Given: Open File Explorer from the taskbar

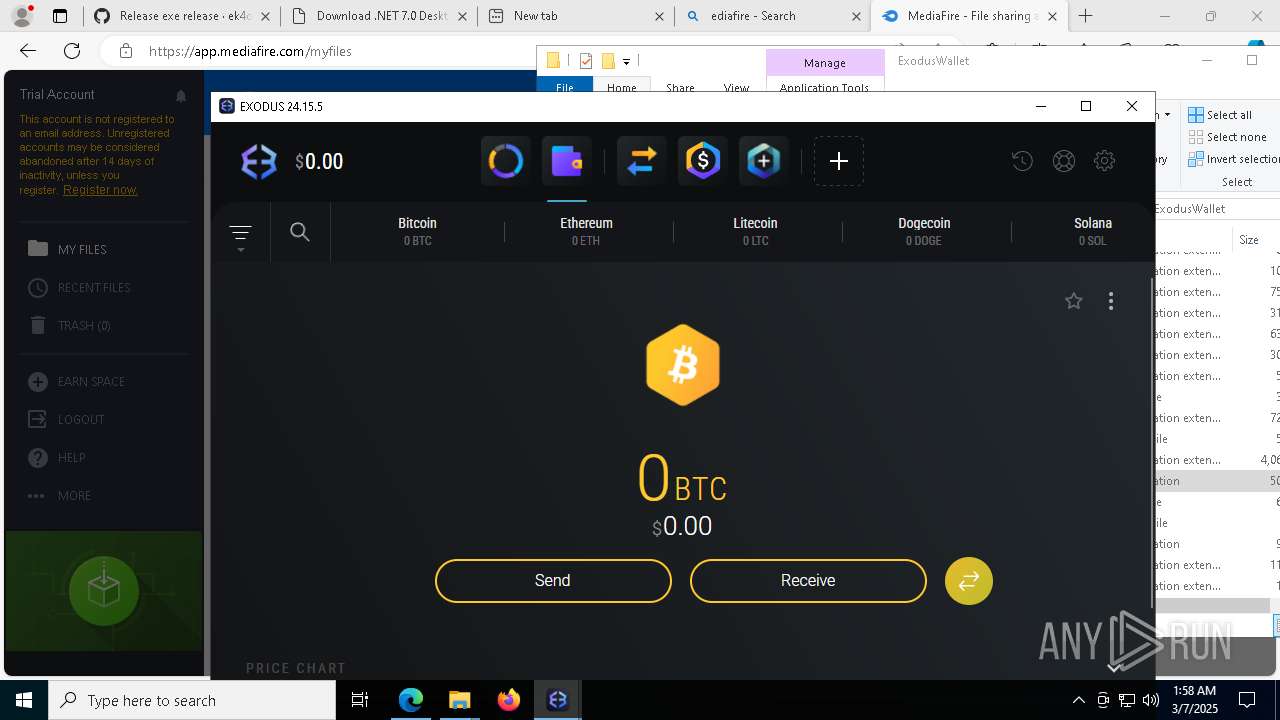Looking at the screenshot, I should click(x=459, y=700).
